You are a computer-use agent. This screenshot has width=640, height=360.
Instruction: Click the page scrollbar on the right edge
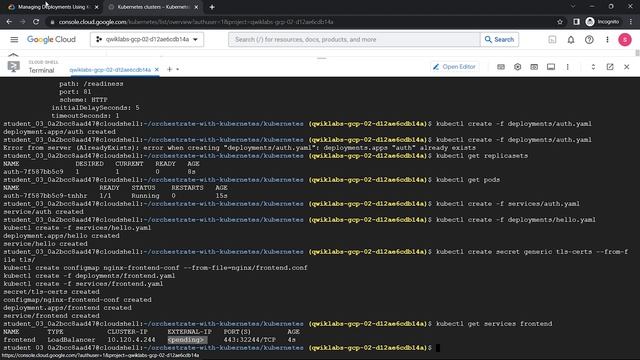coord(637,53)
